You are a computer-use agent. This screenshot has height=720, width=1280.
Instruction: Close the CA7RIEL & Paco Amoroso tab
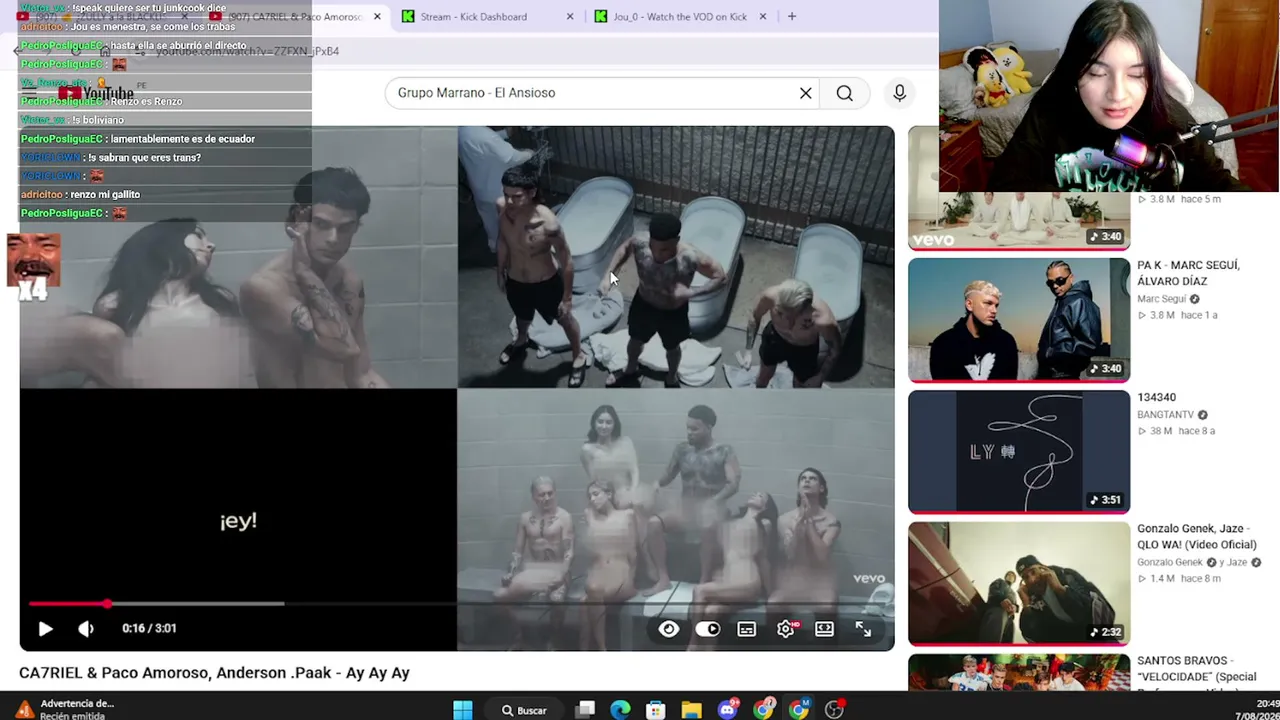coord(377,17)
